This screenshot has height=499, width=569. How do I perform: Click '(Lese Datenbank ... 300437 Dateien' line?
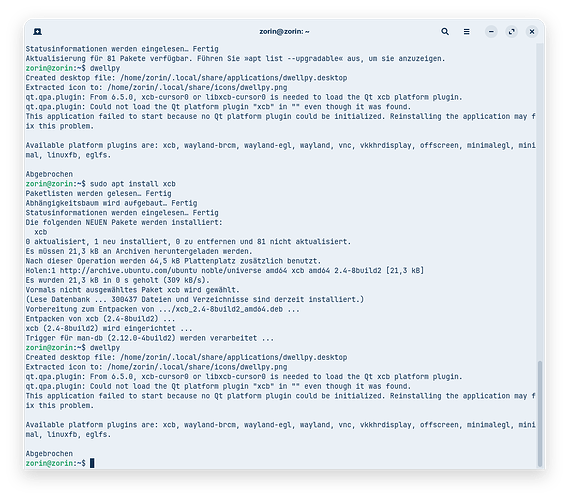click(x=195, y=299)
